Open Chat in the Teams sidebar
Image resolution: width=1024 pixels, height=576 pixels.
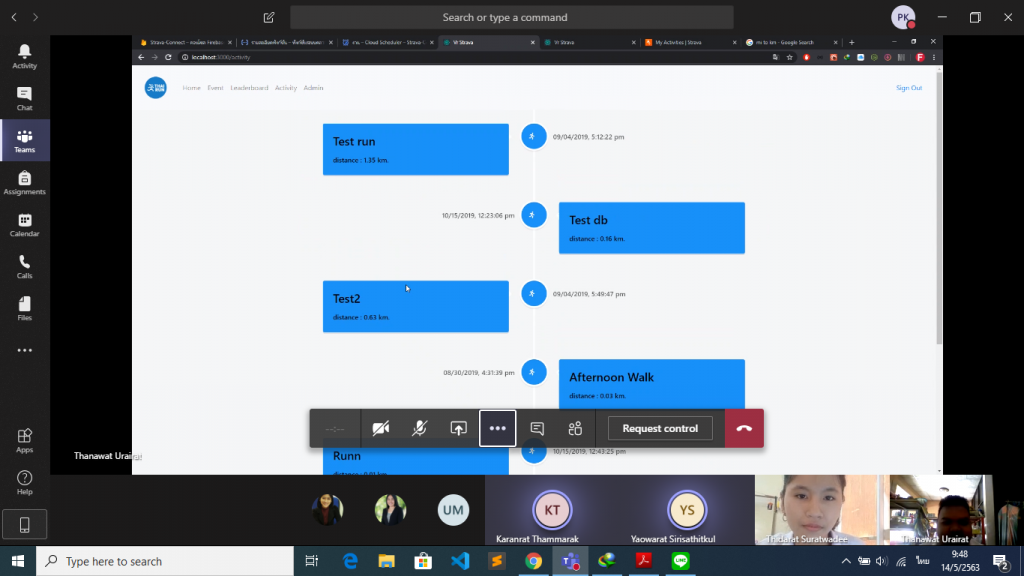coord(24,98)
